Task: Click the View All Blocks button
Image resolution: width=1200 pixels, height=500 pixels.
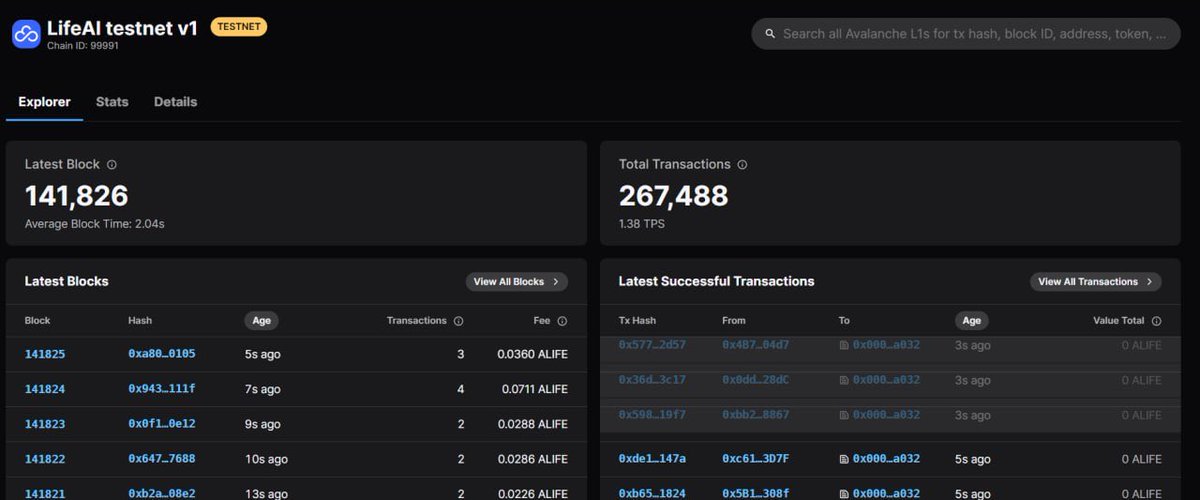Action: coord(517,282)
